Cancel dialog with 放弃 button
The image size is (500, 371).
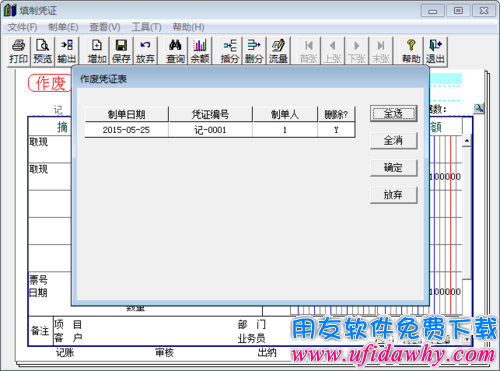click(394, 195)
